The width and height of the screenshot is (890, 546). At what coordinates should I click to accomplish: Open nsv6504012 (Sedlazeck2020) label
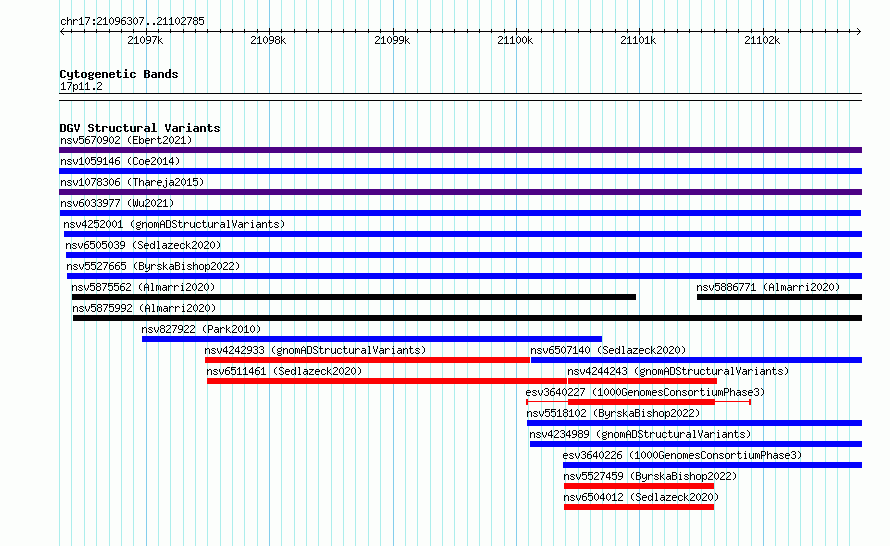(641, 497)
